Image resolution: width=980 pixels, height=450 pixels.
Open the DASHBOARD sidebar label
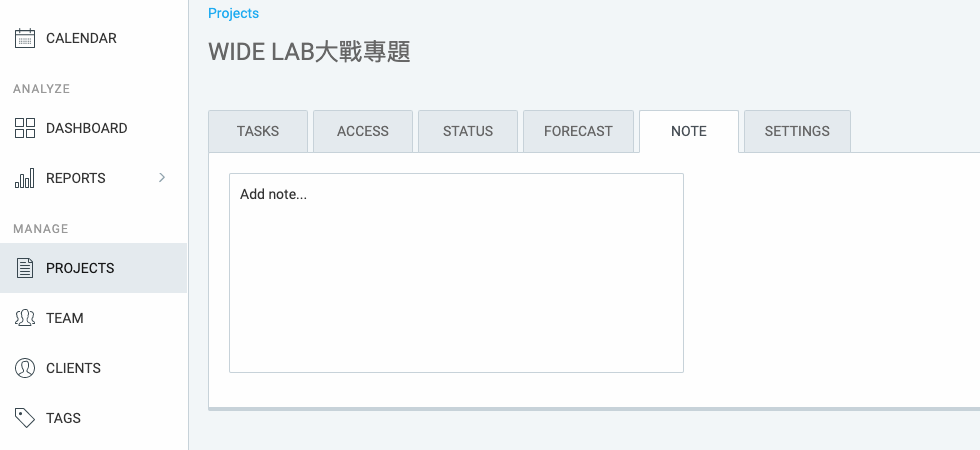coord(87,128)
